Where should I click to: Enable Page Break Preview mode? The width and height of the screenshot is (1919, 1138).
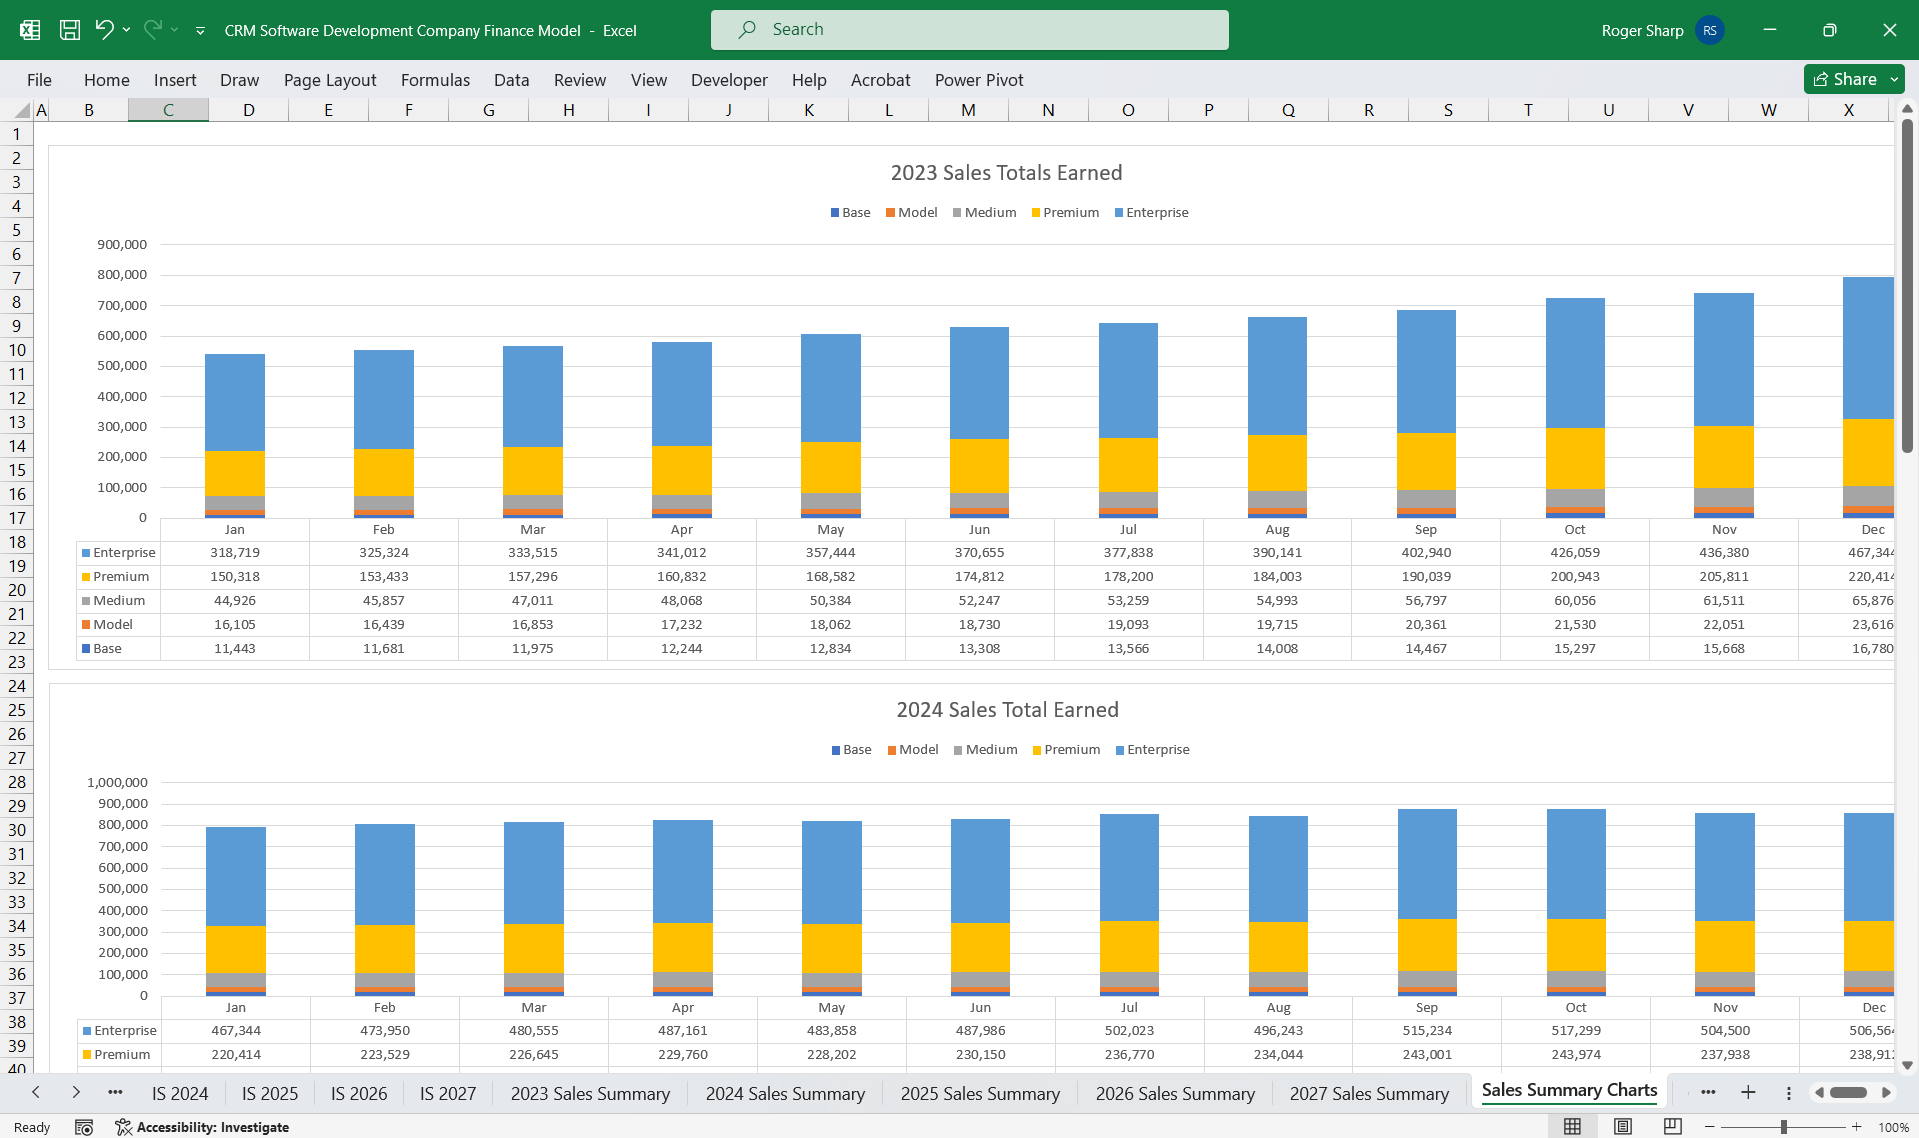click(1672, 1124)
